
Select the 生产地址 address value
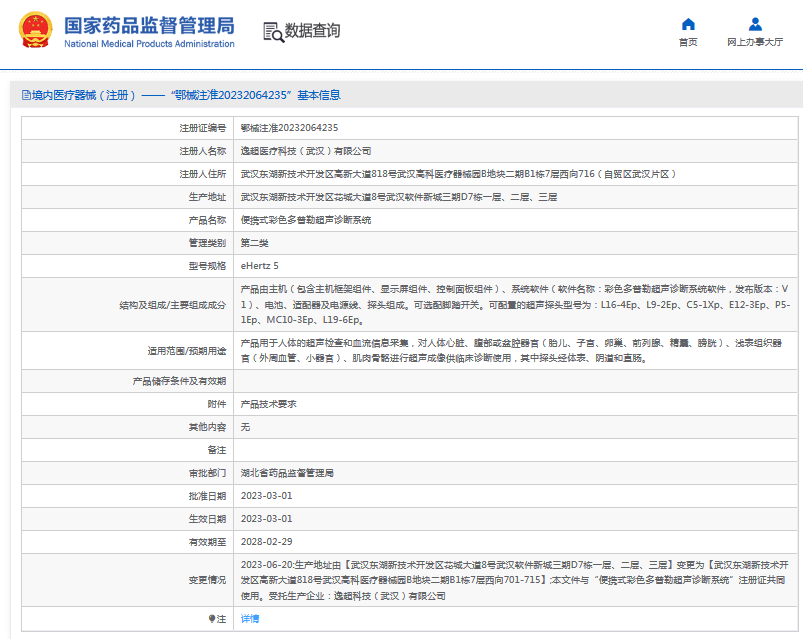click(399, 197)
